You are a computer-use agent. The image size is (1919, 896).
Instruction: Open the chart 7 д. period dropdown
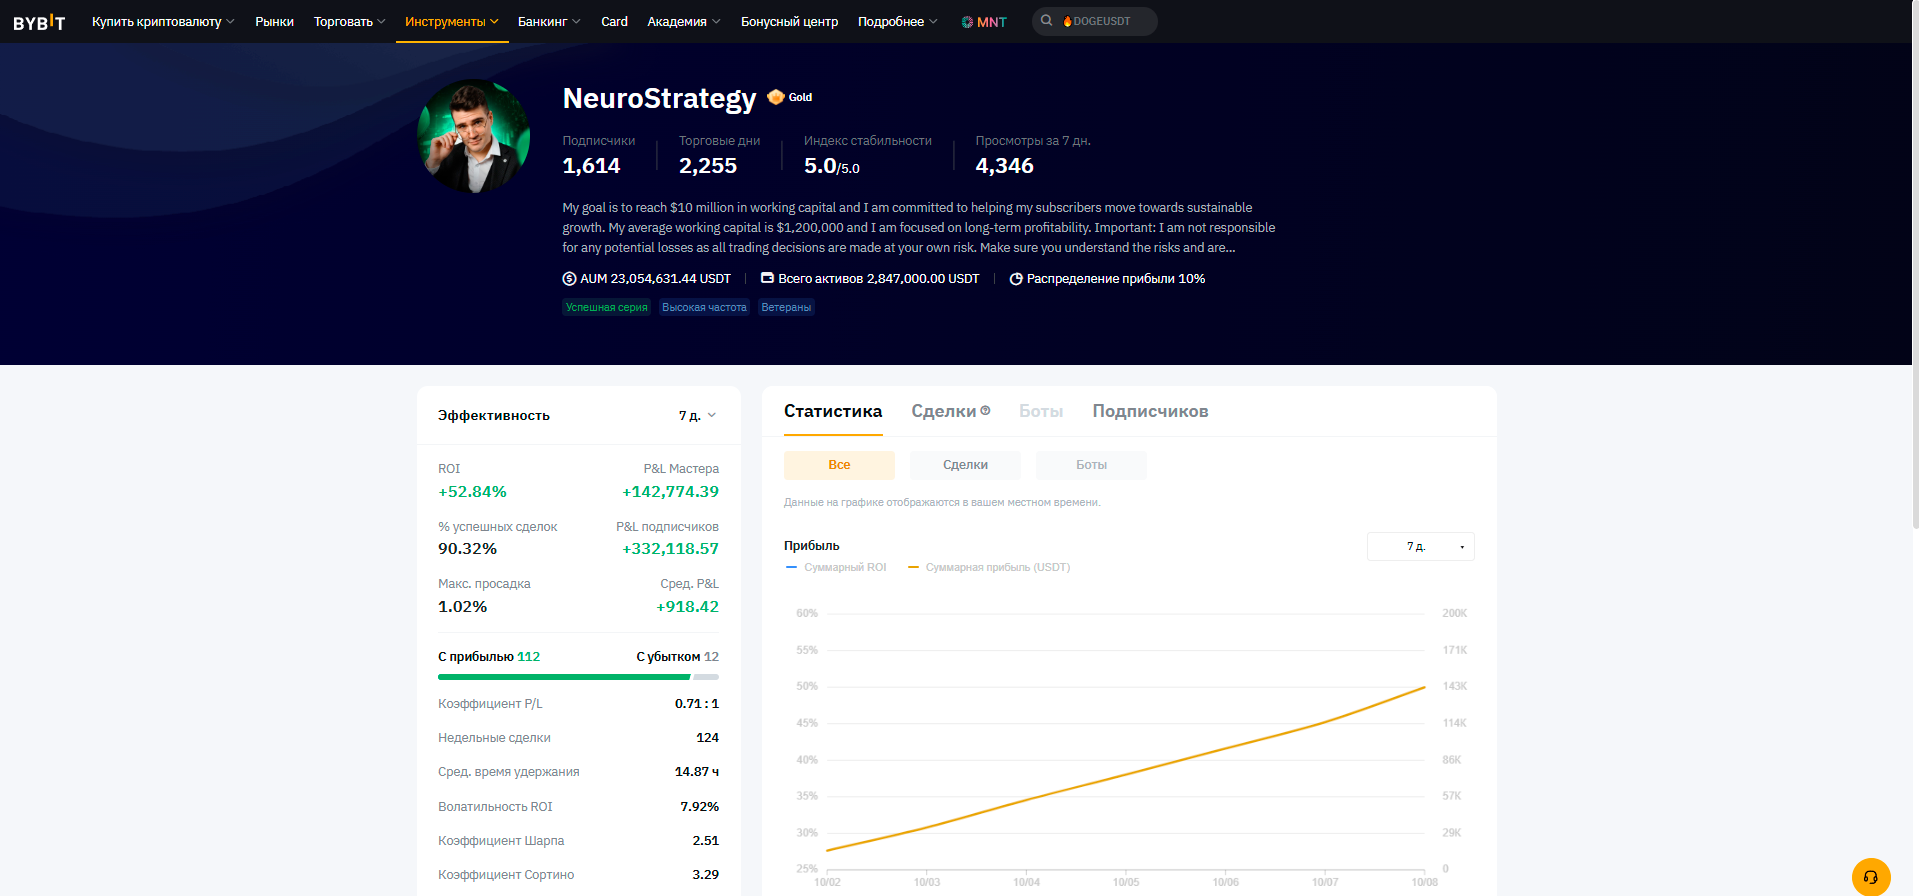1420,547
